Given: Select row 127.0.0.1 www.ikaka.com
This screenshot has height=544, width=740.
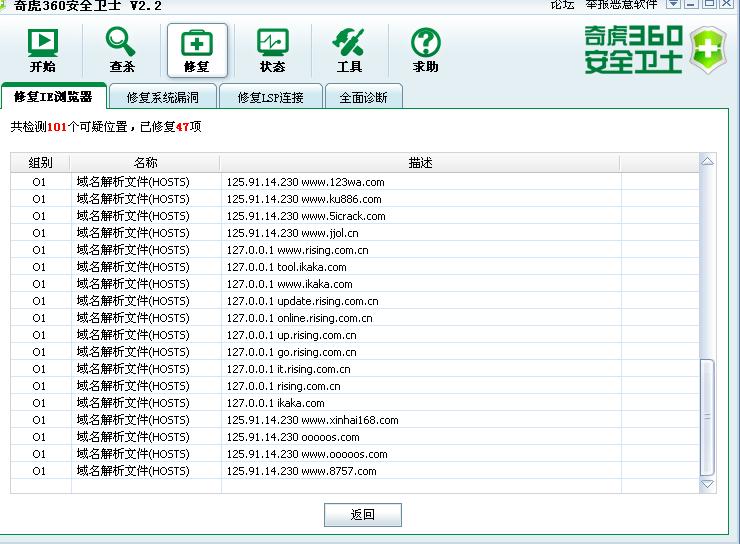Looking at the screenshot, I should click(x=355, y=284).
